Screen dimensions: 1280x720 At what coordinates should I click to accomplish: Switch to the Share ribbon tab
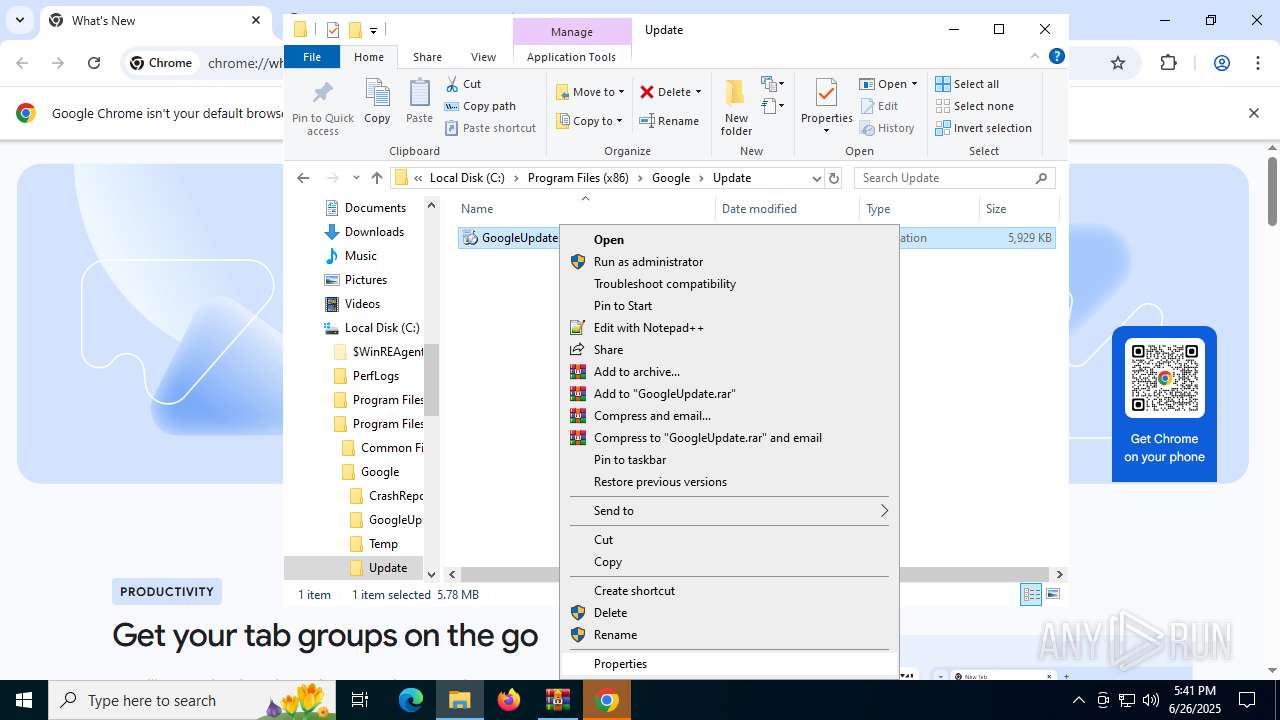(x=427, y=57)
